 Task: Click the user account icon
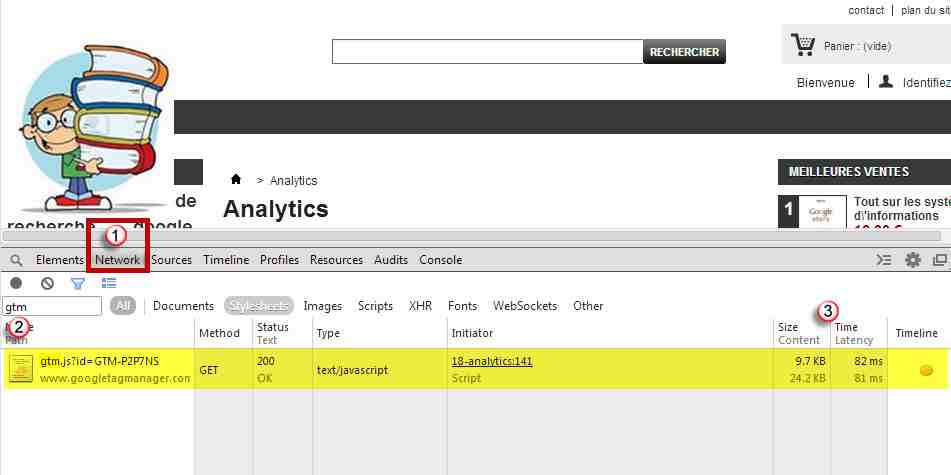tap(885, 81)
